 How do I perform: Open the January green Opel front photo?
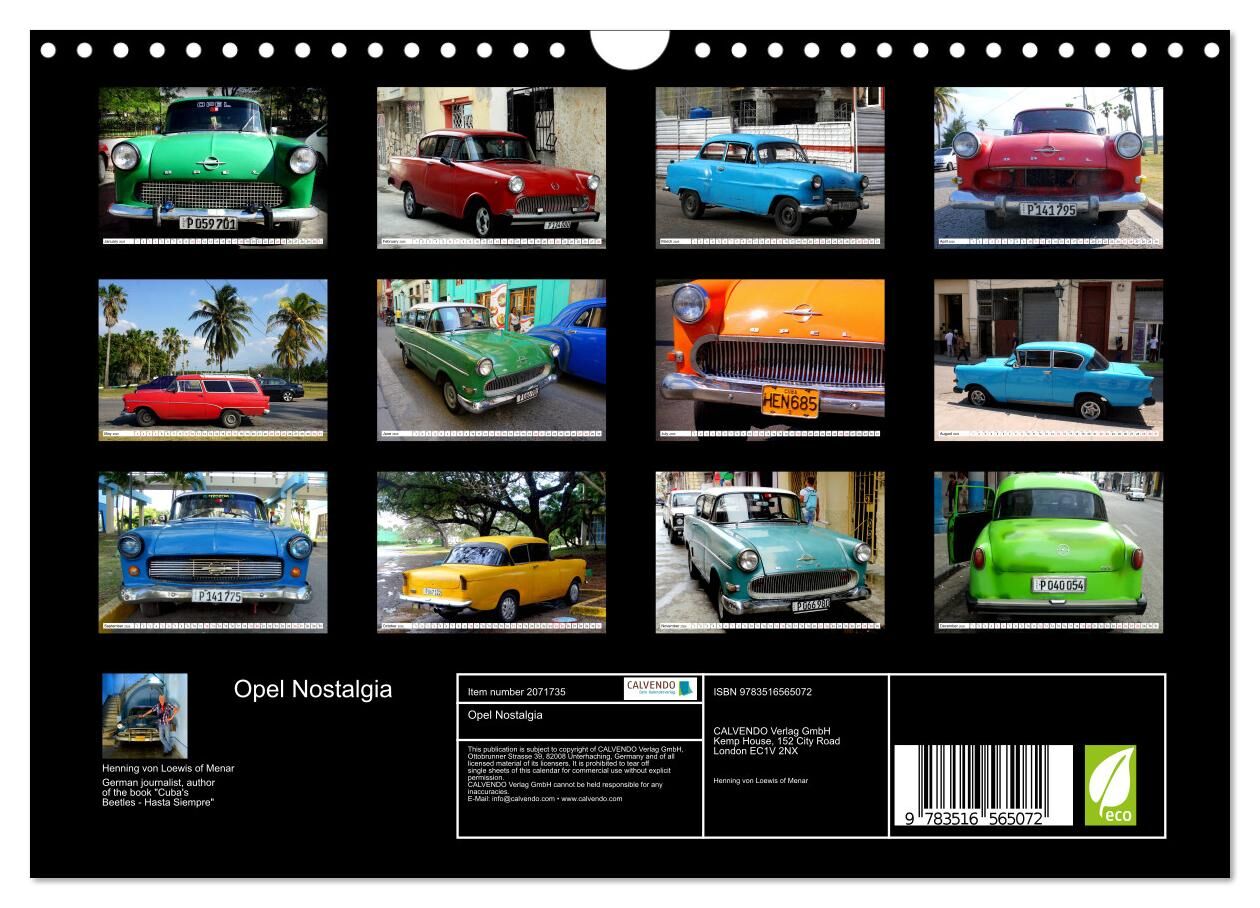(213, 162)
